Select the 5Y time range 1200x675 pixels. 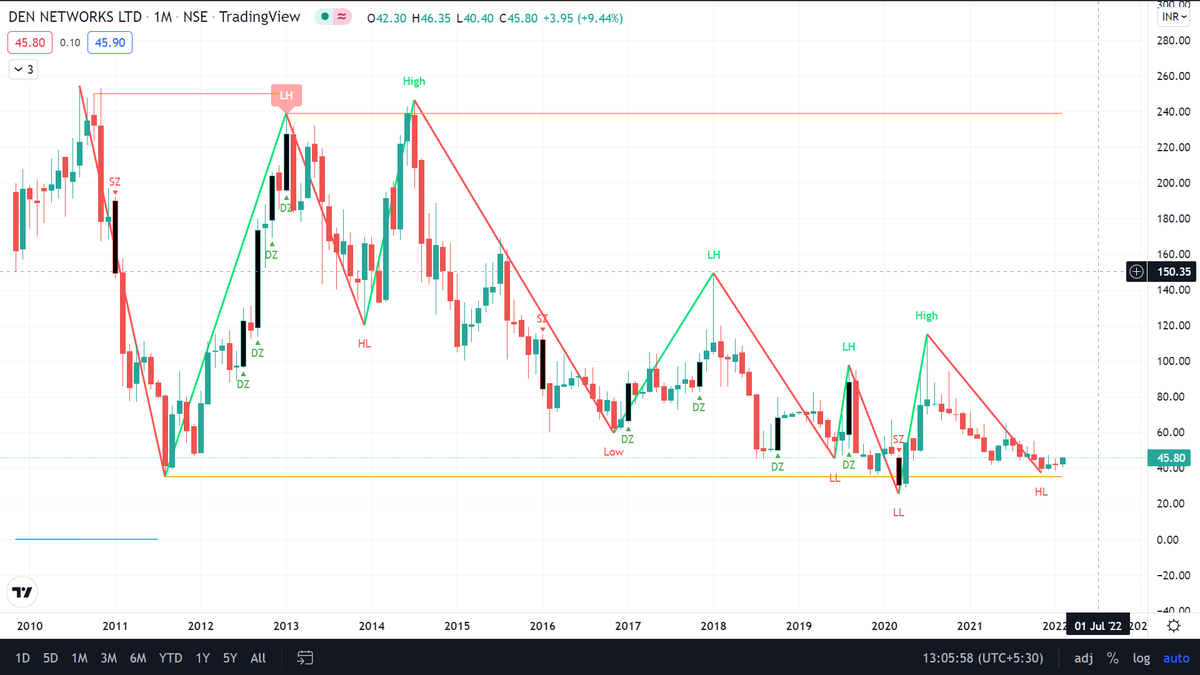pos(230,658)
